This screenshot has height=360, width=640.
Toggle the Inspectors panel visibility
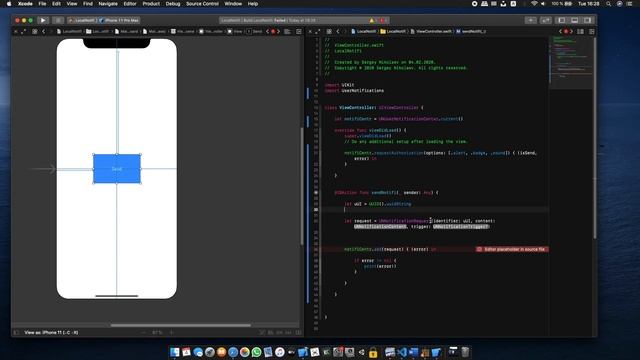pos(587,20)
